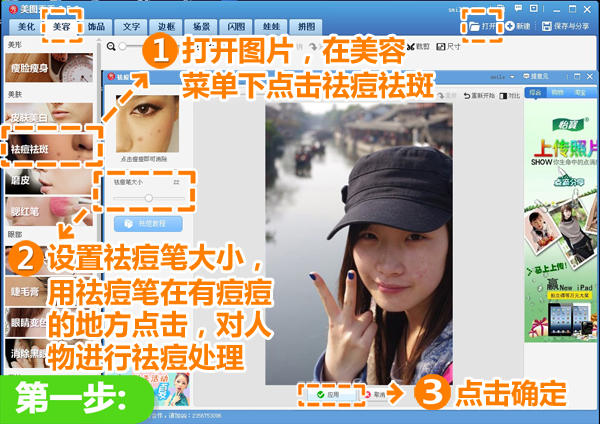Open the 眼睛变色 tool

coord(27,322)
